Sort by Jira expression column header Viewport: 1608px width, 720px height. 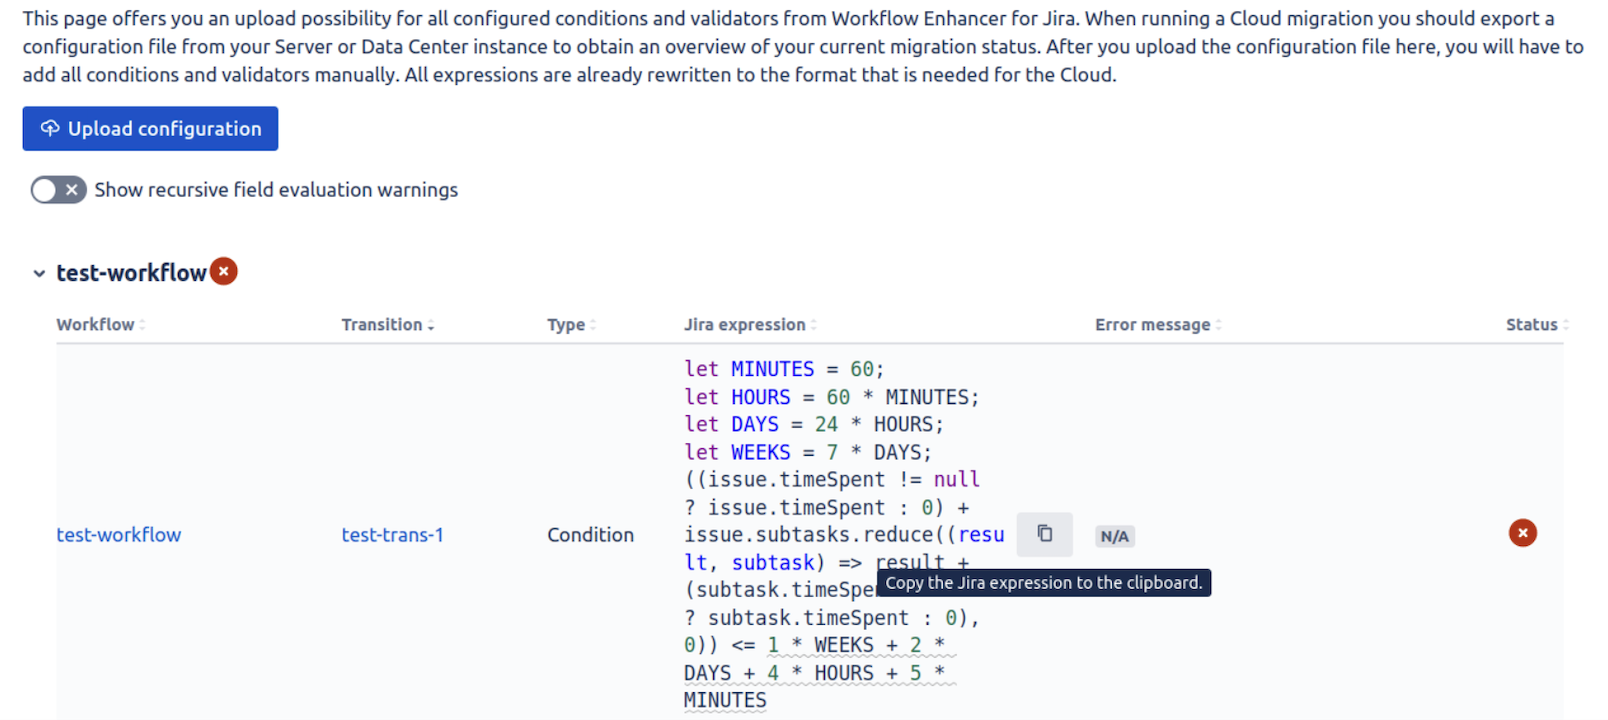[x=750, y=325]
